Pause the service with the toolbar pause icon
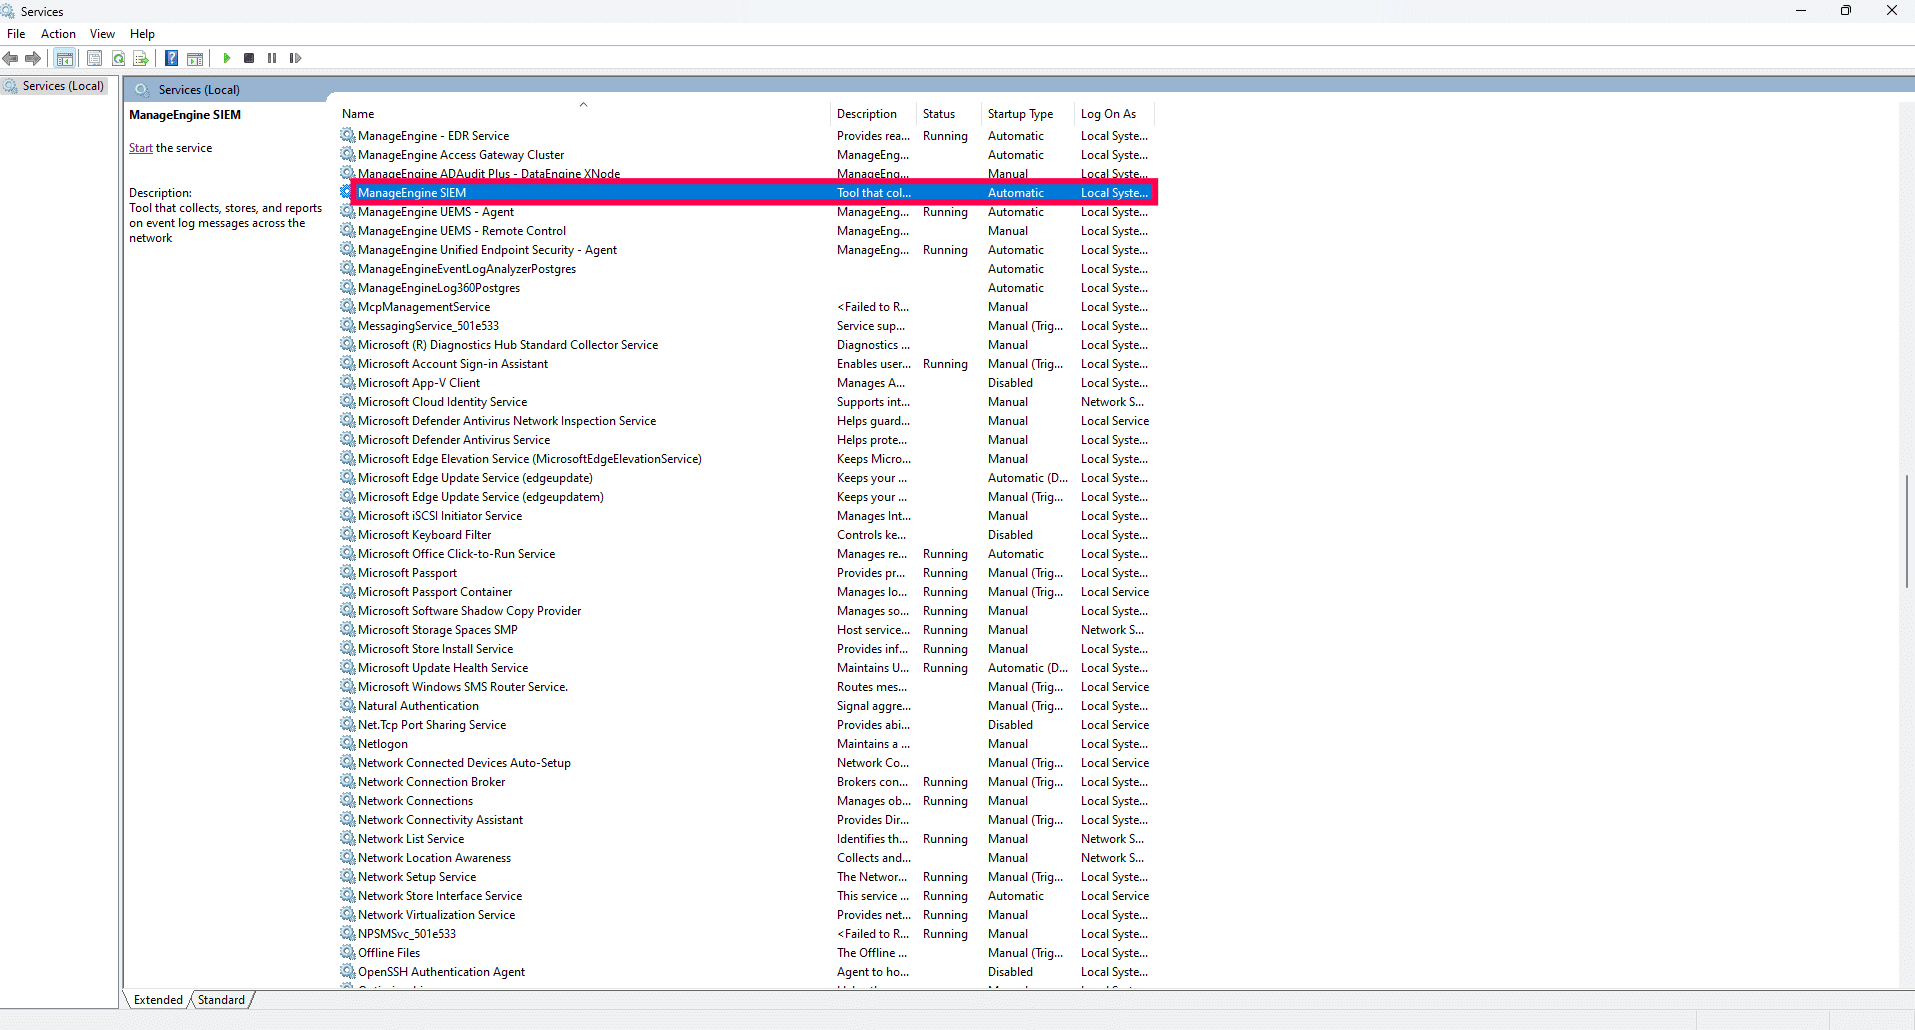 tap(272, 58)
